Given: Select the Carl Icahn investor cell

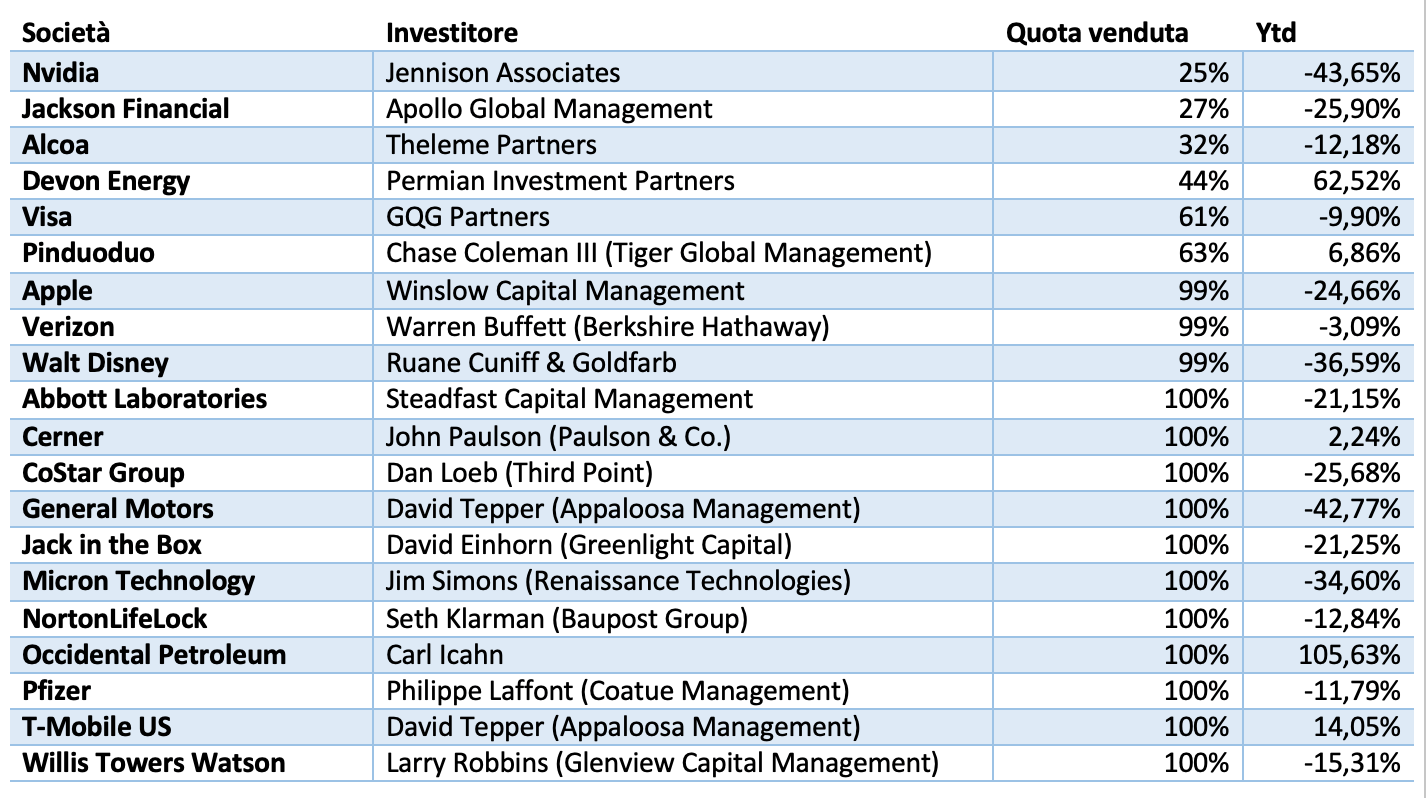Looking at the screenshot, I should 444,655.
